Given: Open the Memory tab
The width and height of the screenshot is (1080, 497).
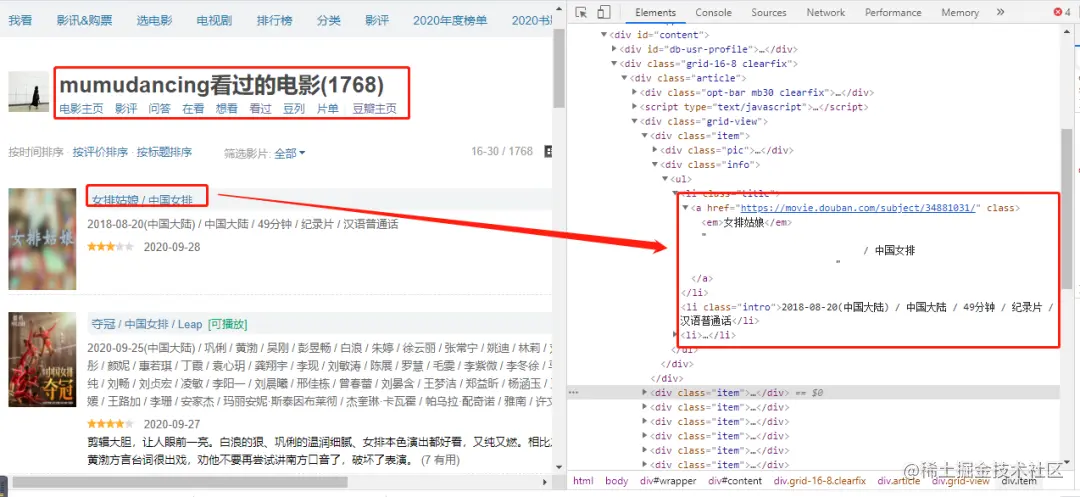Looking at the screenshot, I should tap(959, 12).
